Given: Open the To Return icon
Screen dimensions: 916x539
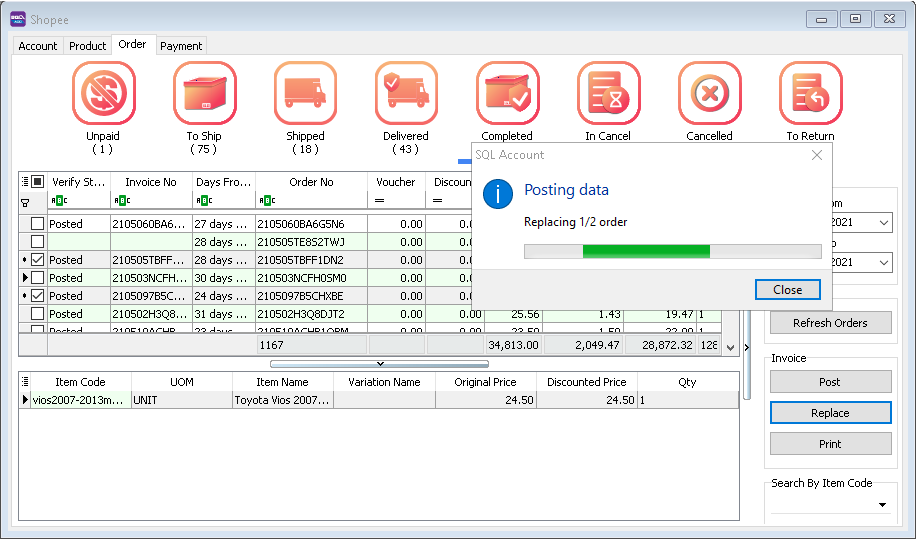Looking at the screenshot, I should pos(810,93).
